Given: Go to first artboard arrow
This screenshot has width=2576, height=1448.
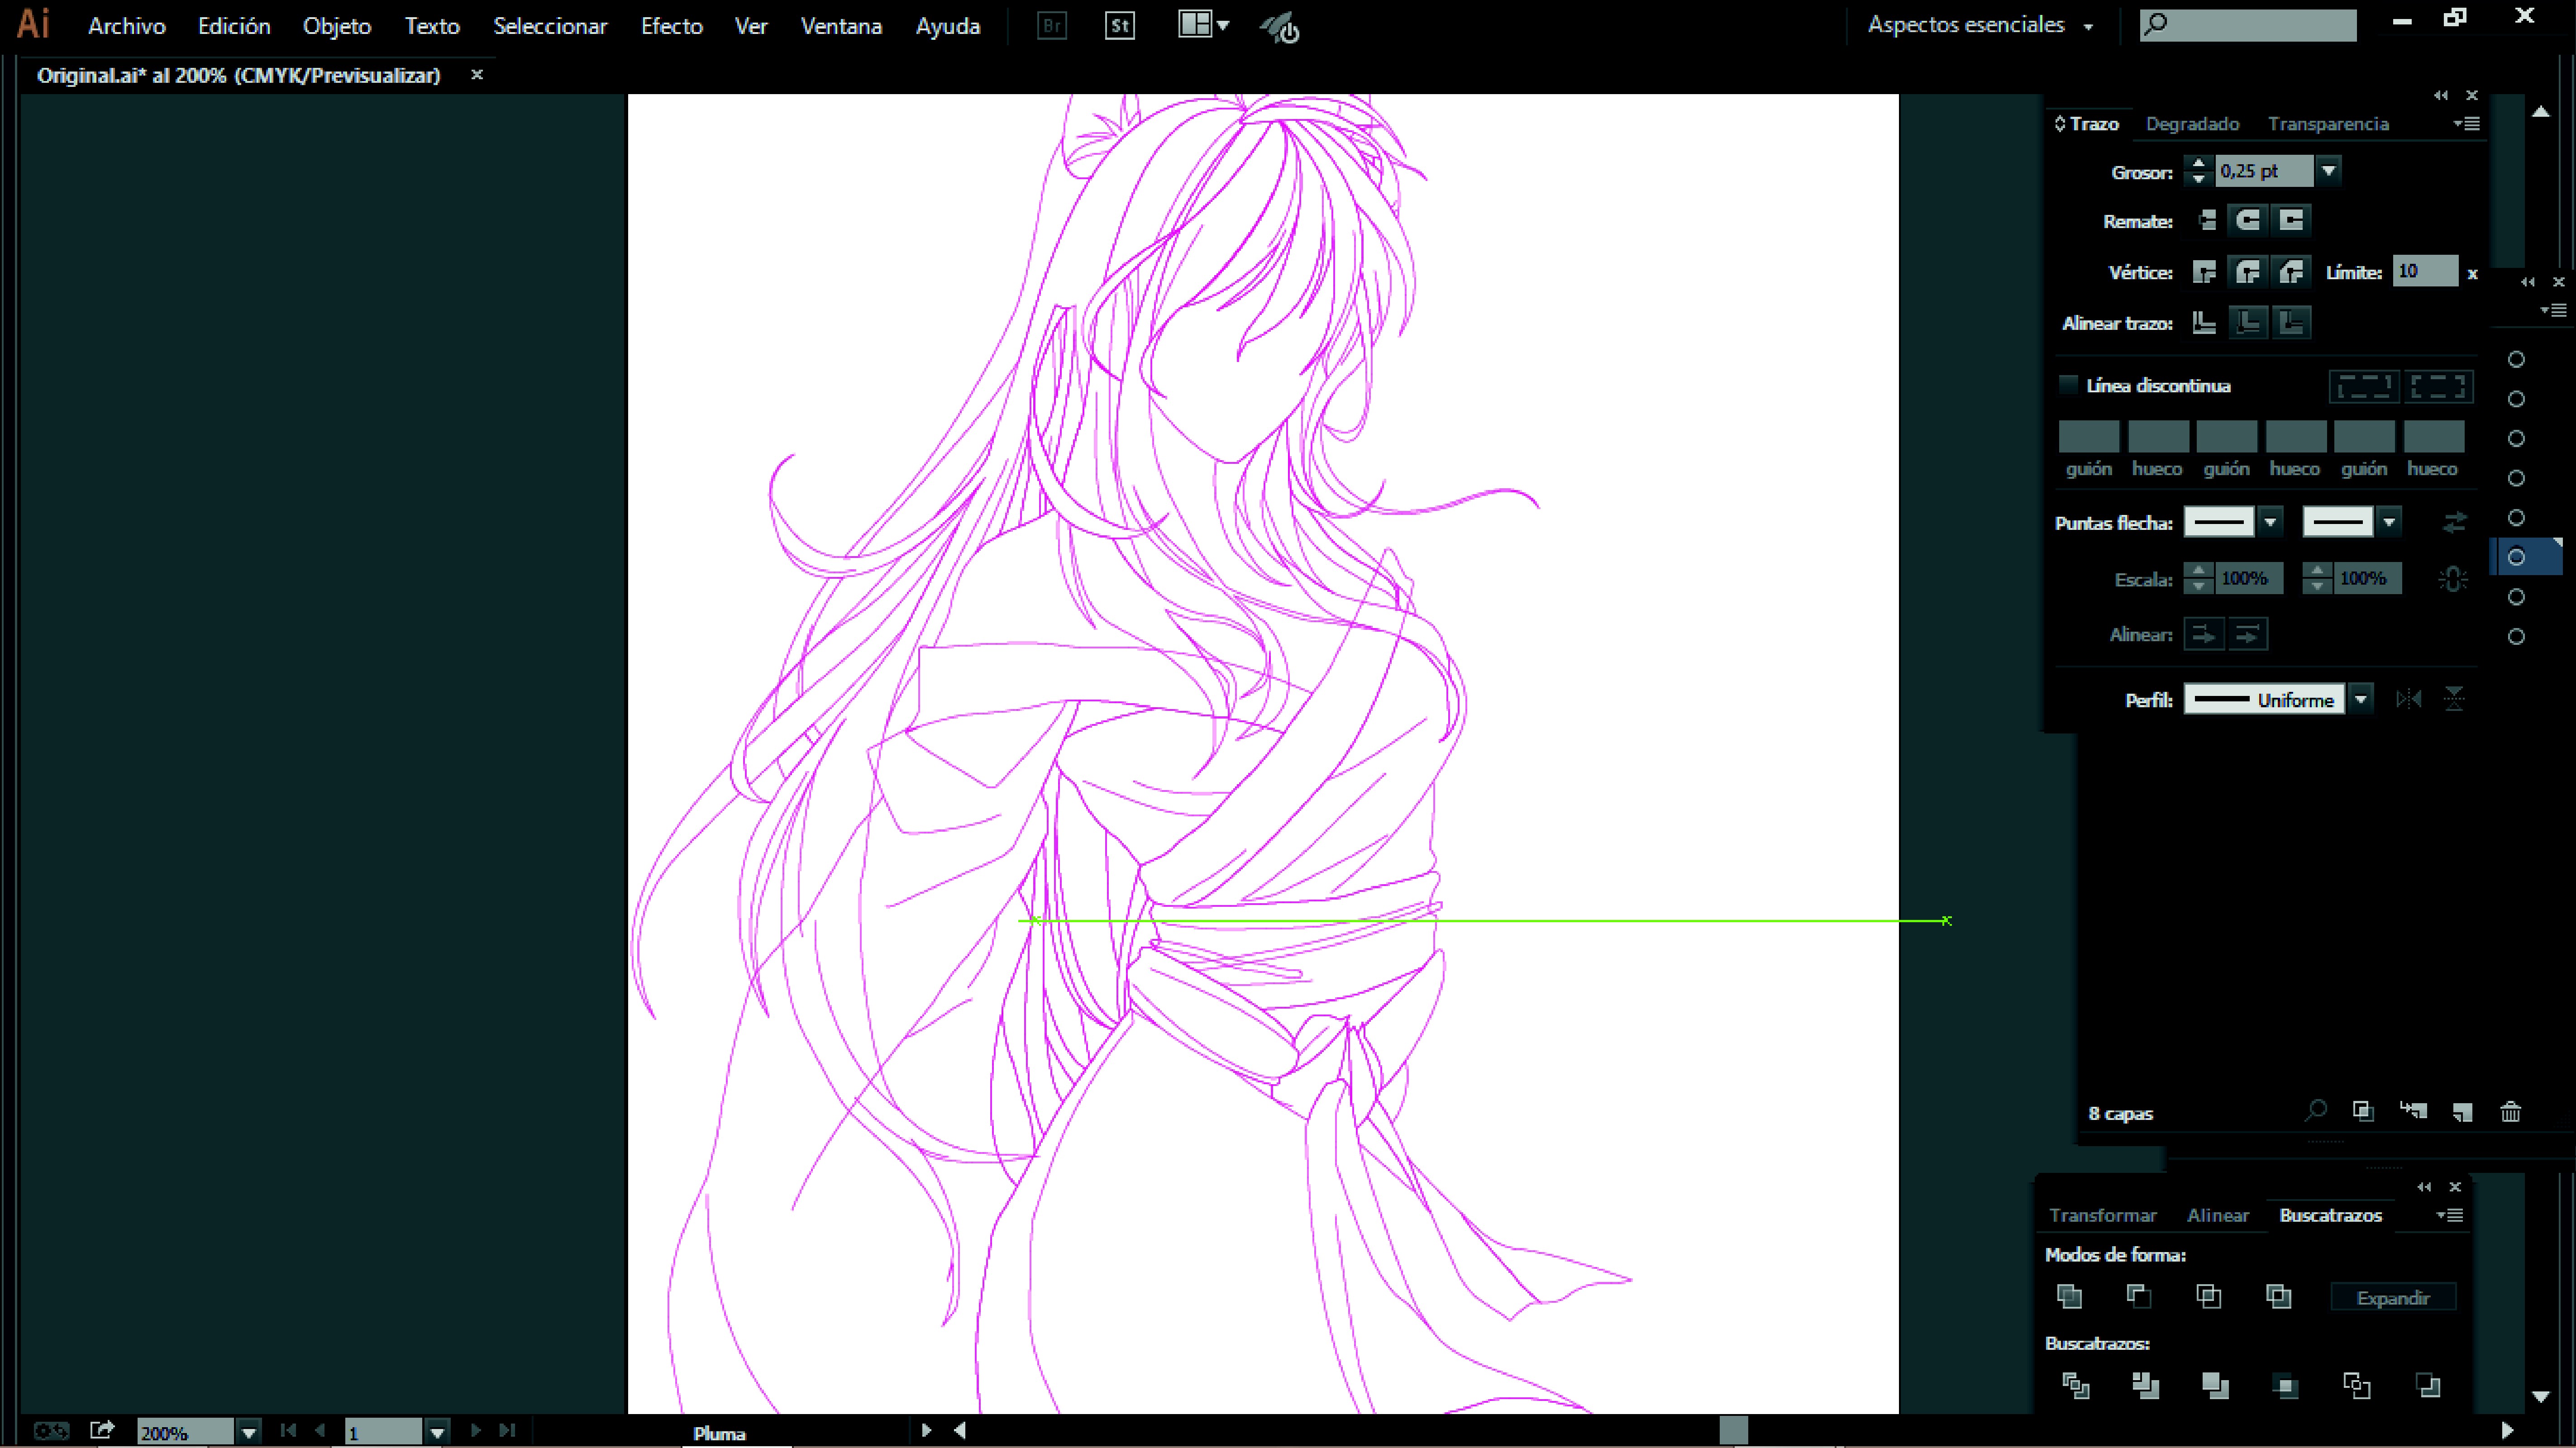Looking at the screenshot, I should pyautogui.click(x=288, y=1431).
